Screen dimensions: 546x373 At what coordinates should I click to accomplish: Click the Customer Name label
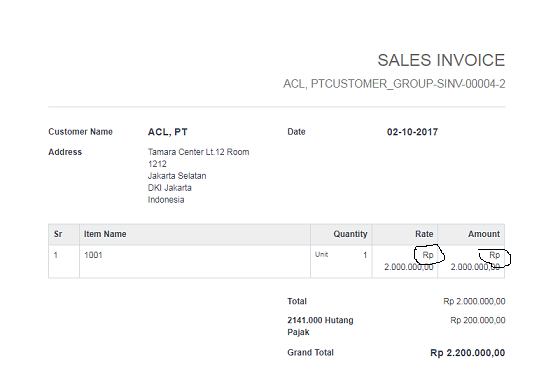(80, 132)
